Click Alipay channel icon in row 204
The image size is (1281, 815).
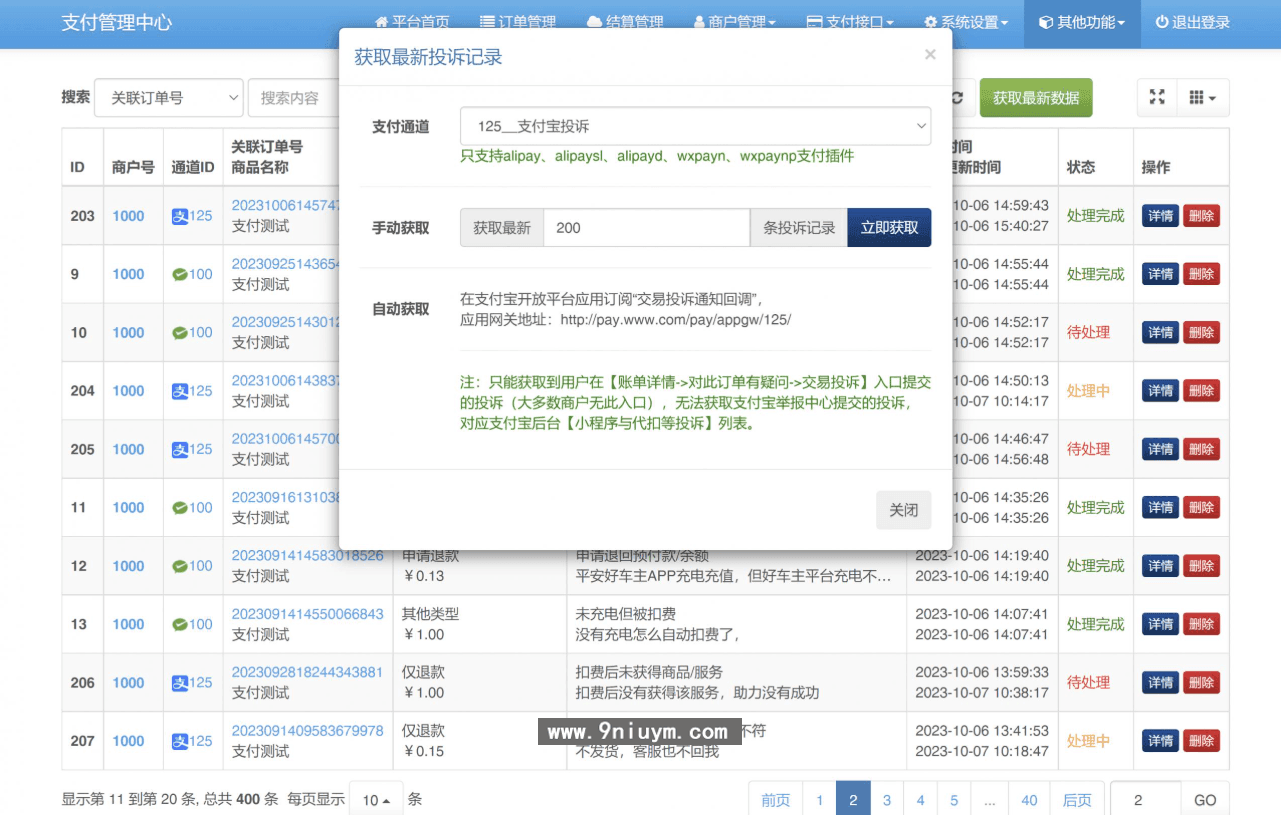180,391
